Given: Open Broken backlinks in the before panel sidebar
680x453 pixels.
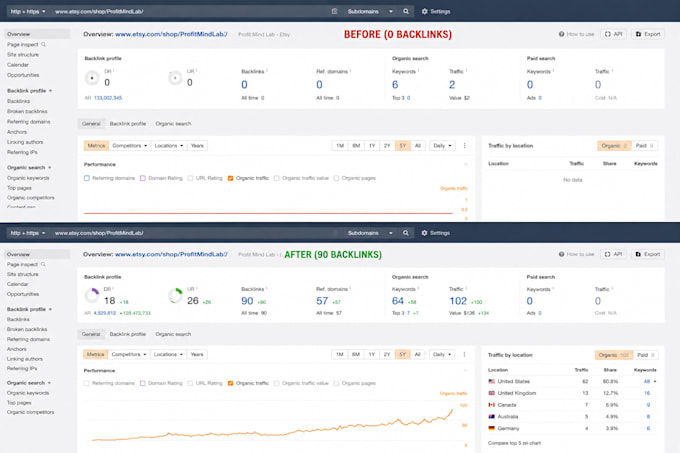Looking at the screenshot, I should [27, 111].
